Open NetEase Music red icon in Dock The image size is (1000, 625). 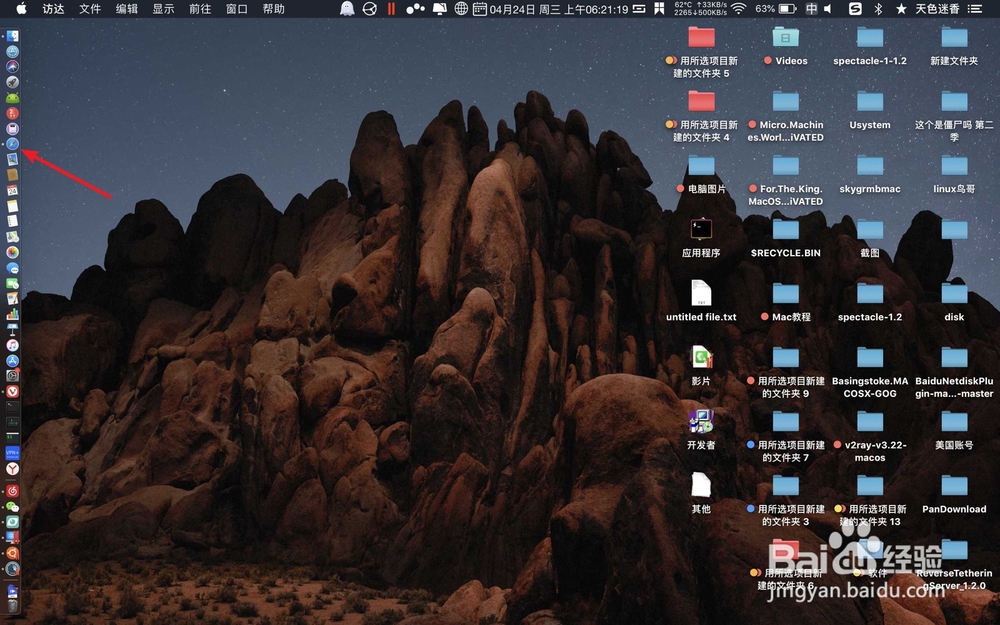tap(12, 491)
